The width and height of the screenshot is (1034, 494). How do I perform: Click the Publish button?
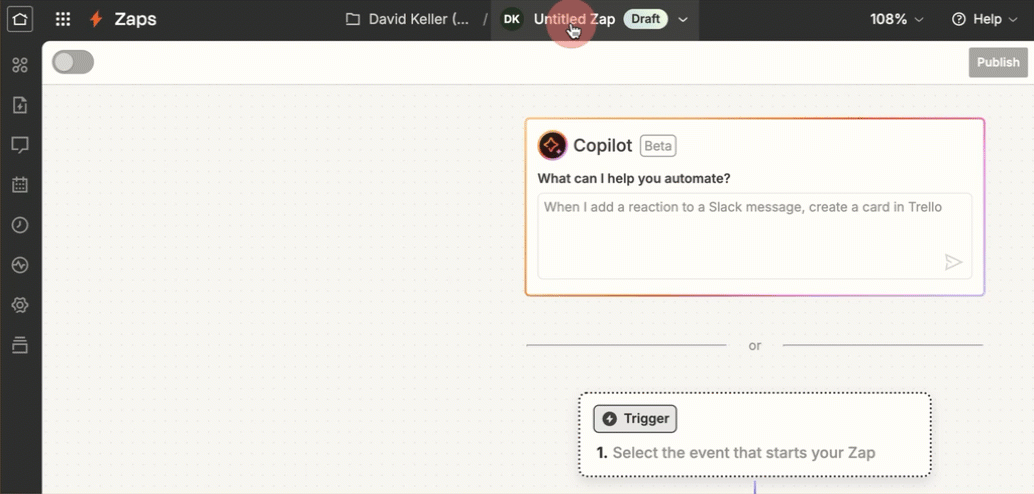tap(997, 62)
